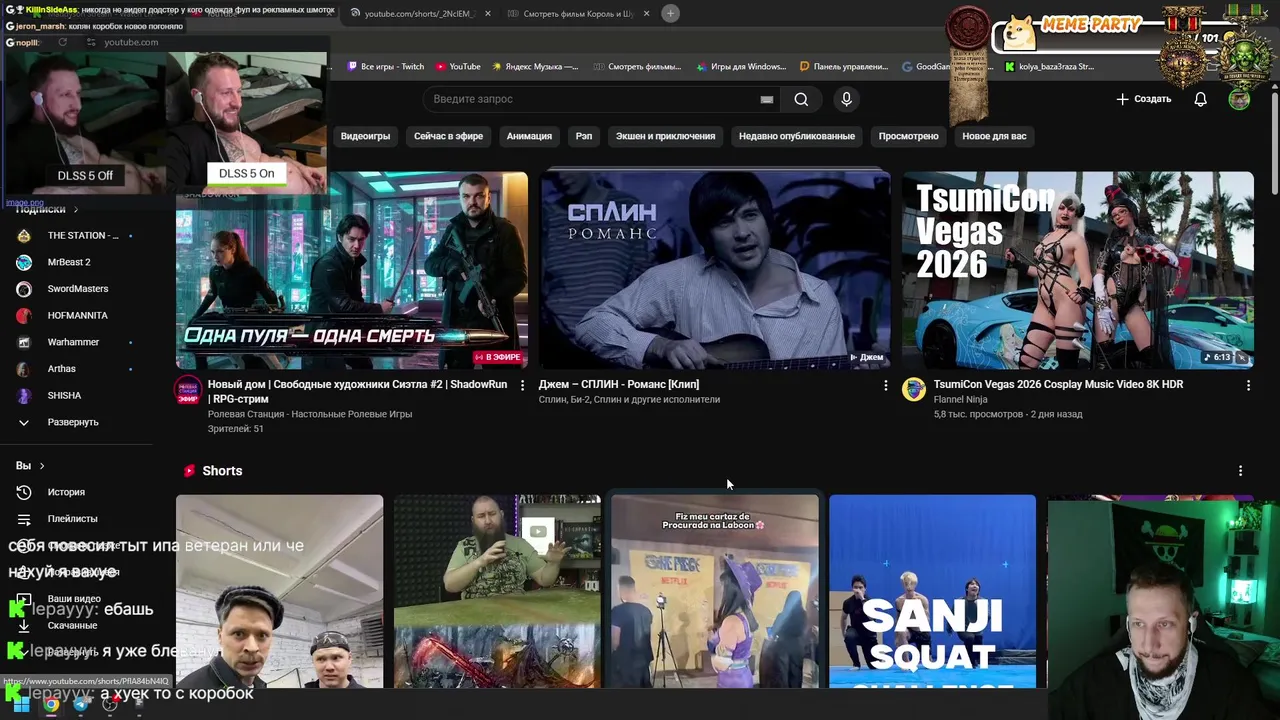Viewport: 1280px width, 720px height.
Task: Open SwordMasters subscription
Action: (76, 289)
